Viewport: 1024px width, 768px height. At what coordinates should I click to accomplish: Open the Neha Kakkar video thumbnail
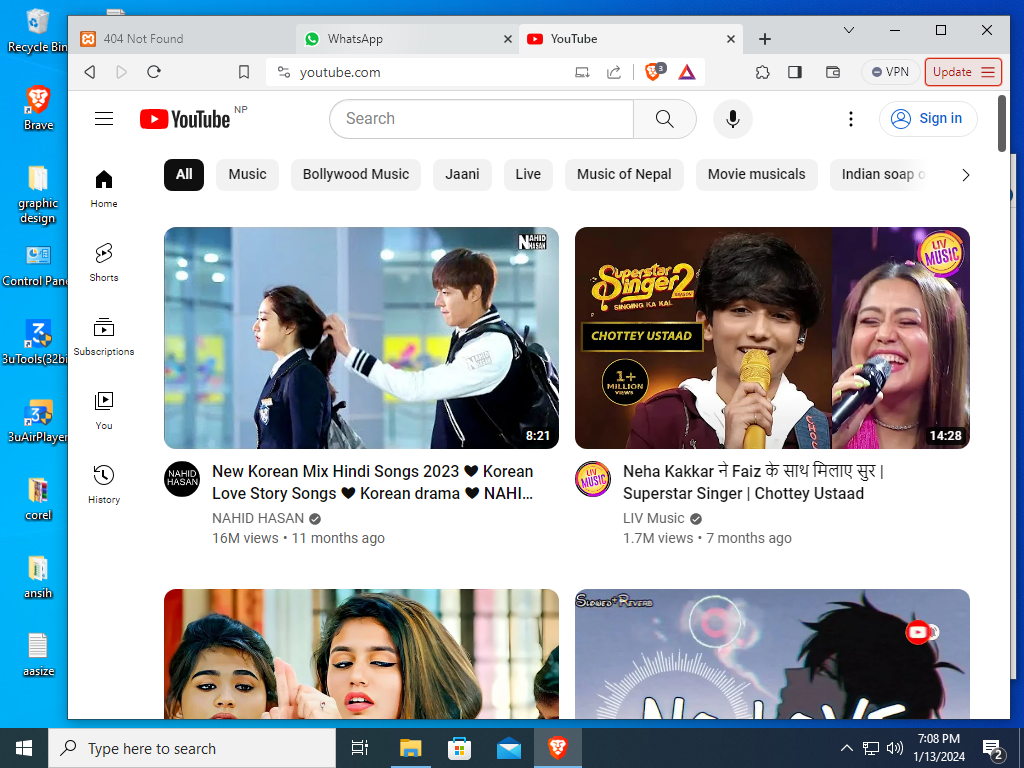point(772,338)
